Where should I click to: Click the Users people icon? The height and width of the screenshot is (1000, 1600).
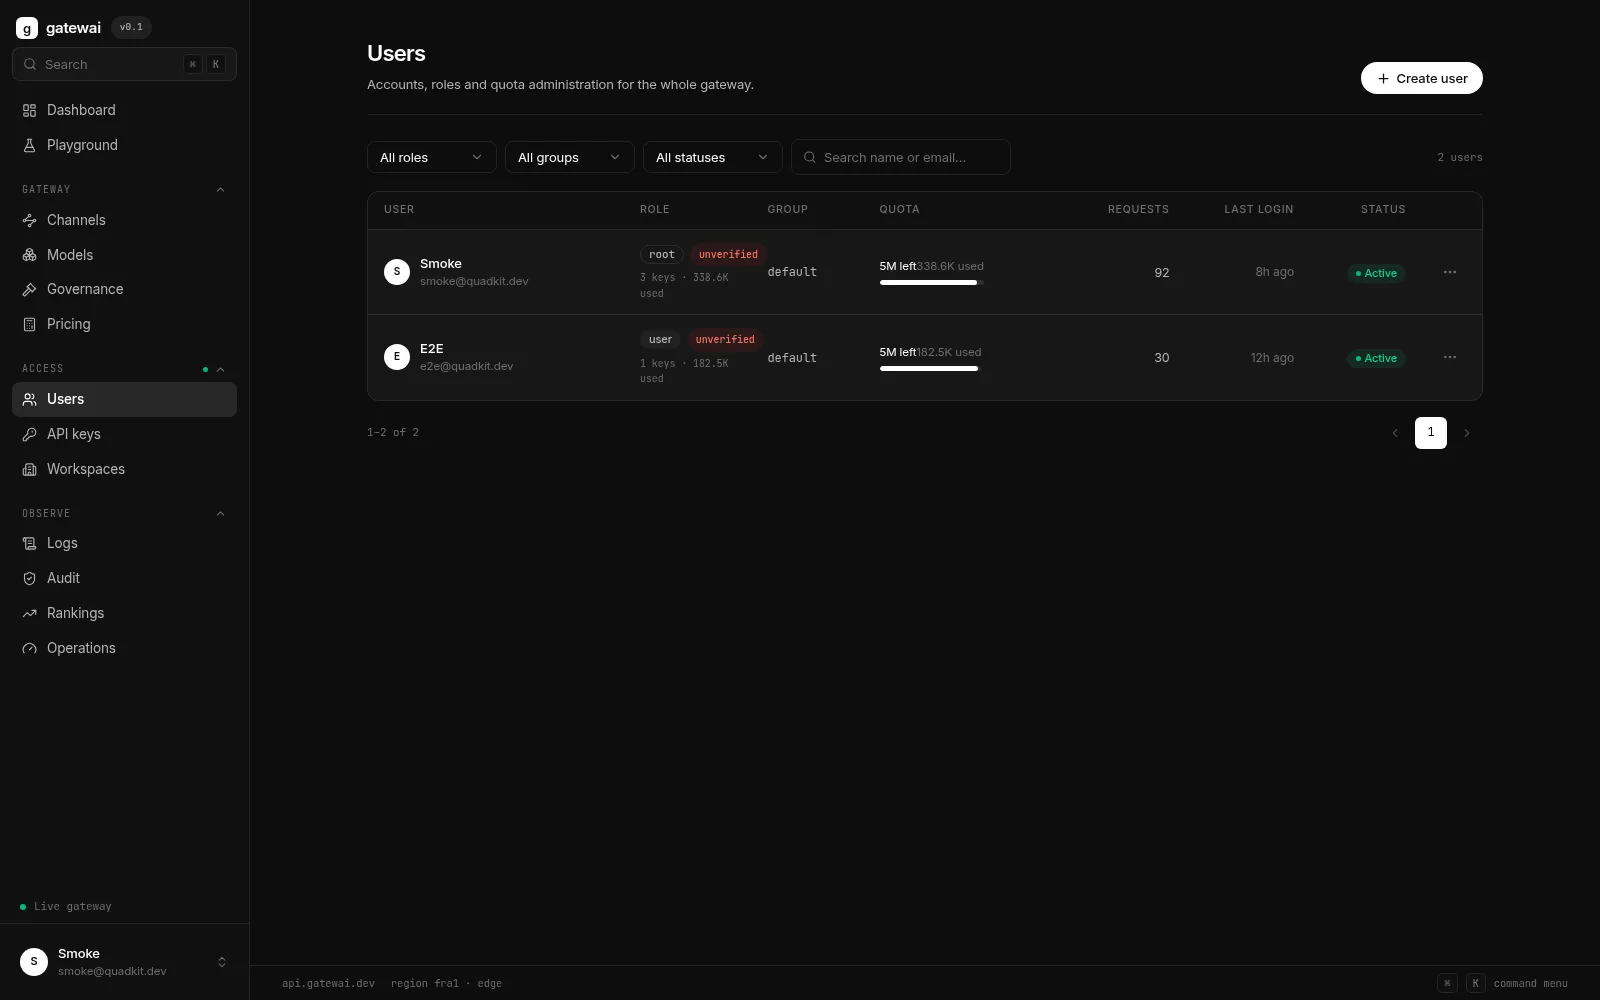(30, 399)
